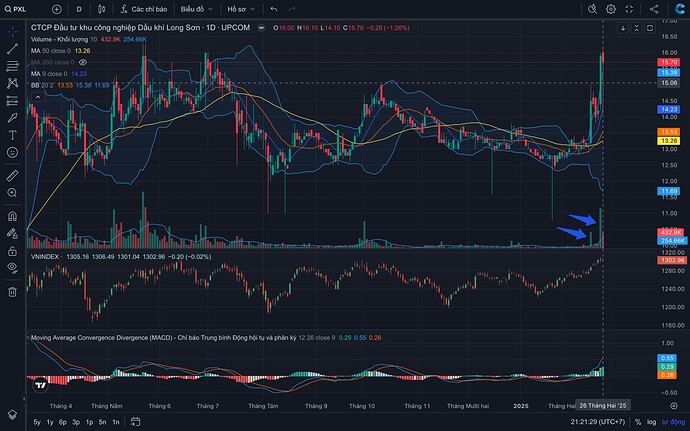Select the crosshair cursor tool

tap(12, 27)
